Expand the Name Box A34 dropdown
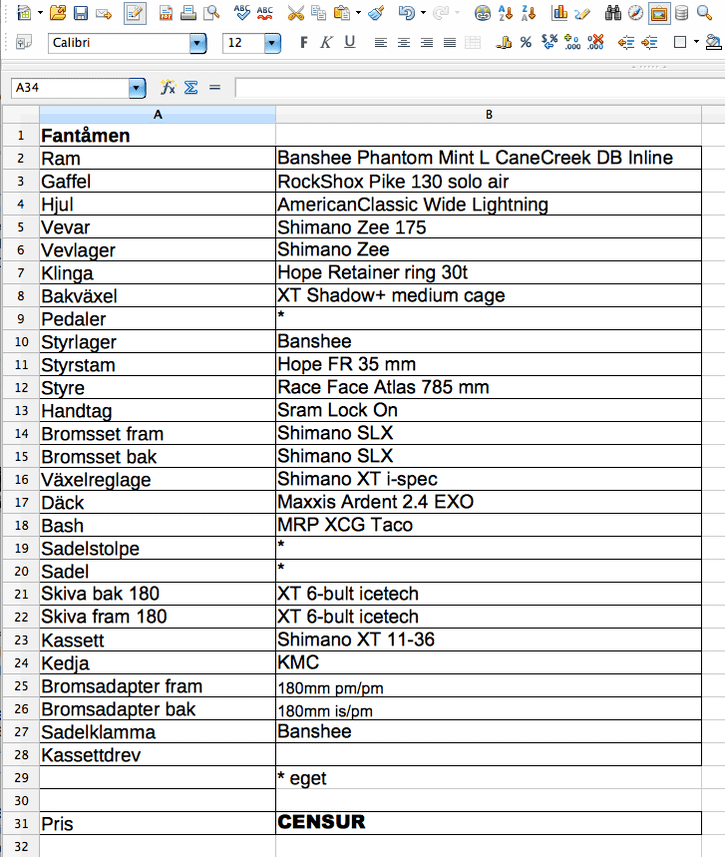 coord(137,87)
